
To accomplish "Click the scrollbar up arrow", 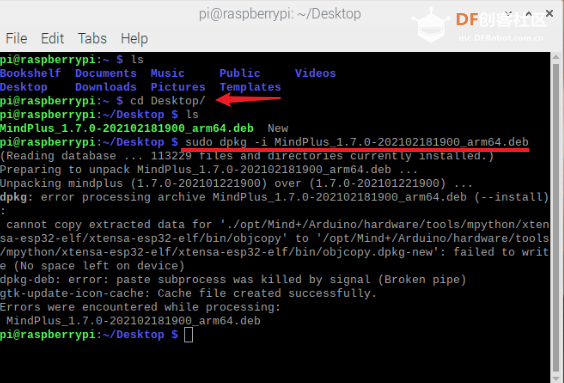I will [x=556, y=58].
